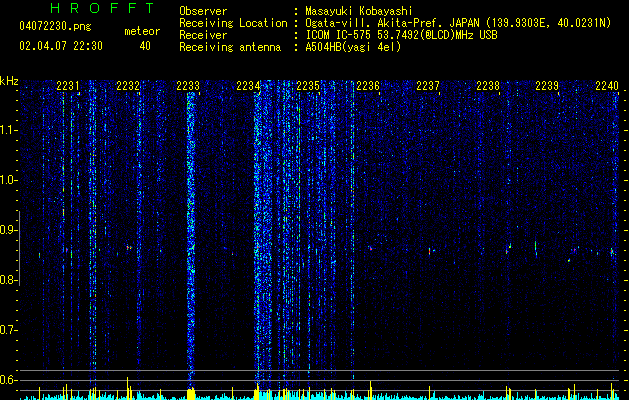629x400 pixels.
Task: Click the 2232 time marker
Action: click(128, 86)
